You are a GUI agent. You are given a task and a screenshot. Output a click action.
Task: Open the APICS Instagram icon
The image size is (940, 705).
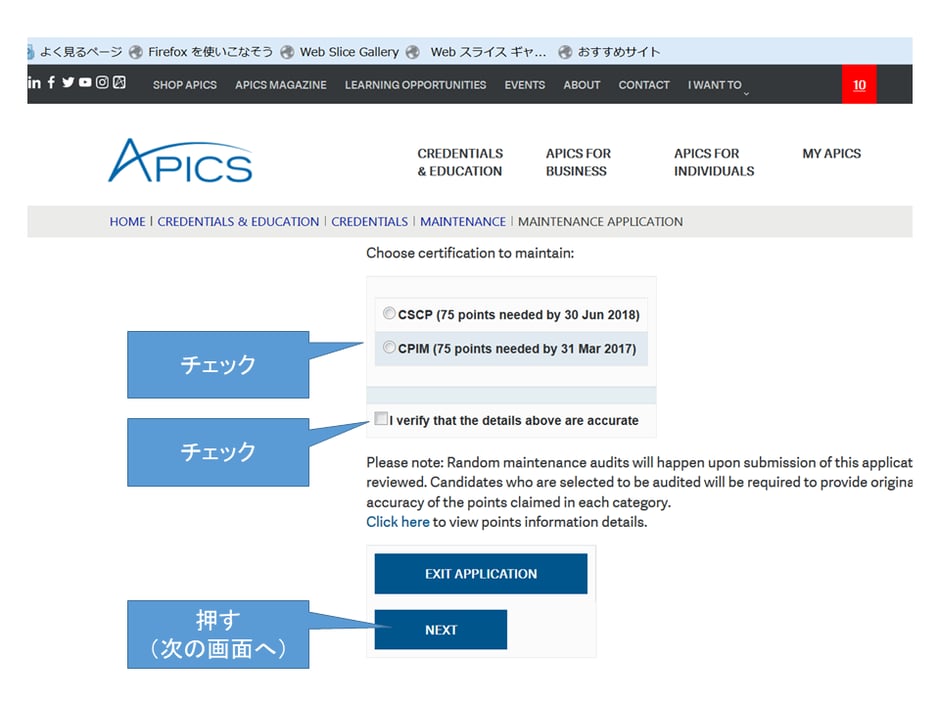(103, 82)
